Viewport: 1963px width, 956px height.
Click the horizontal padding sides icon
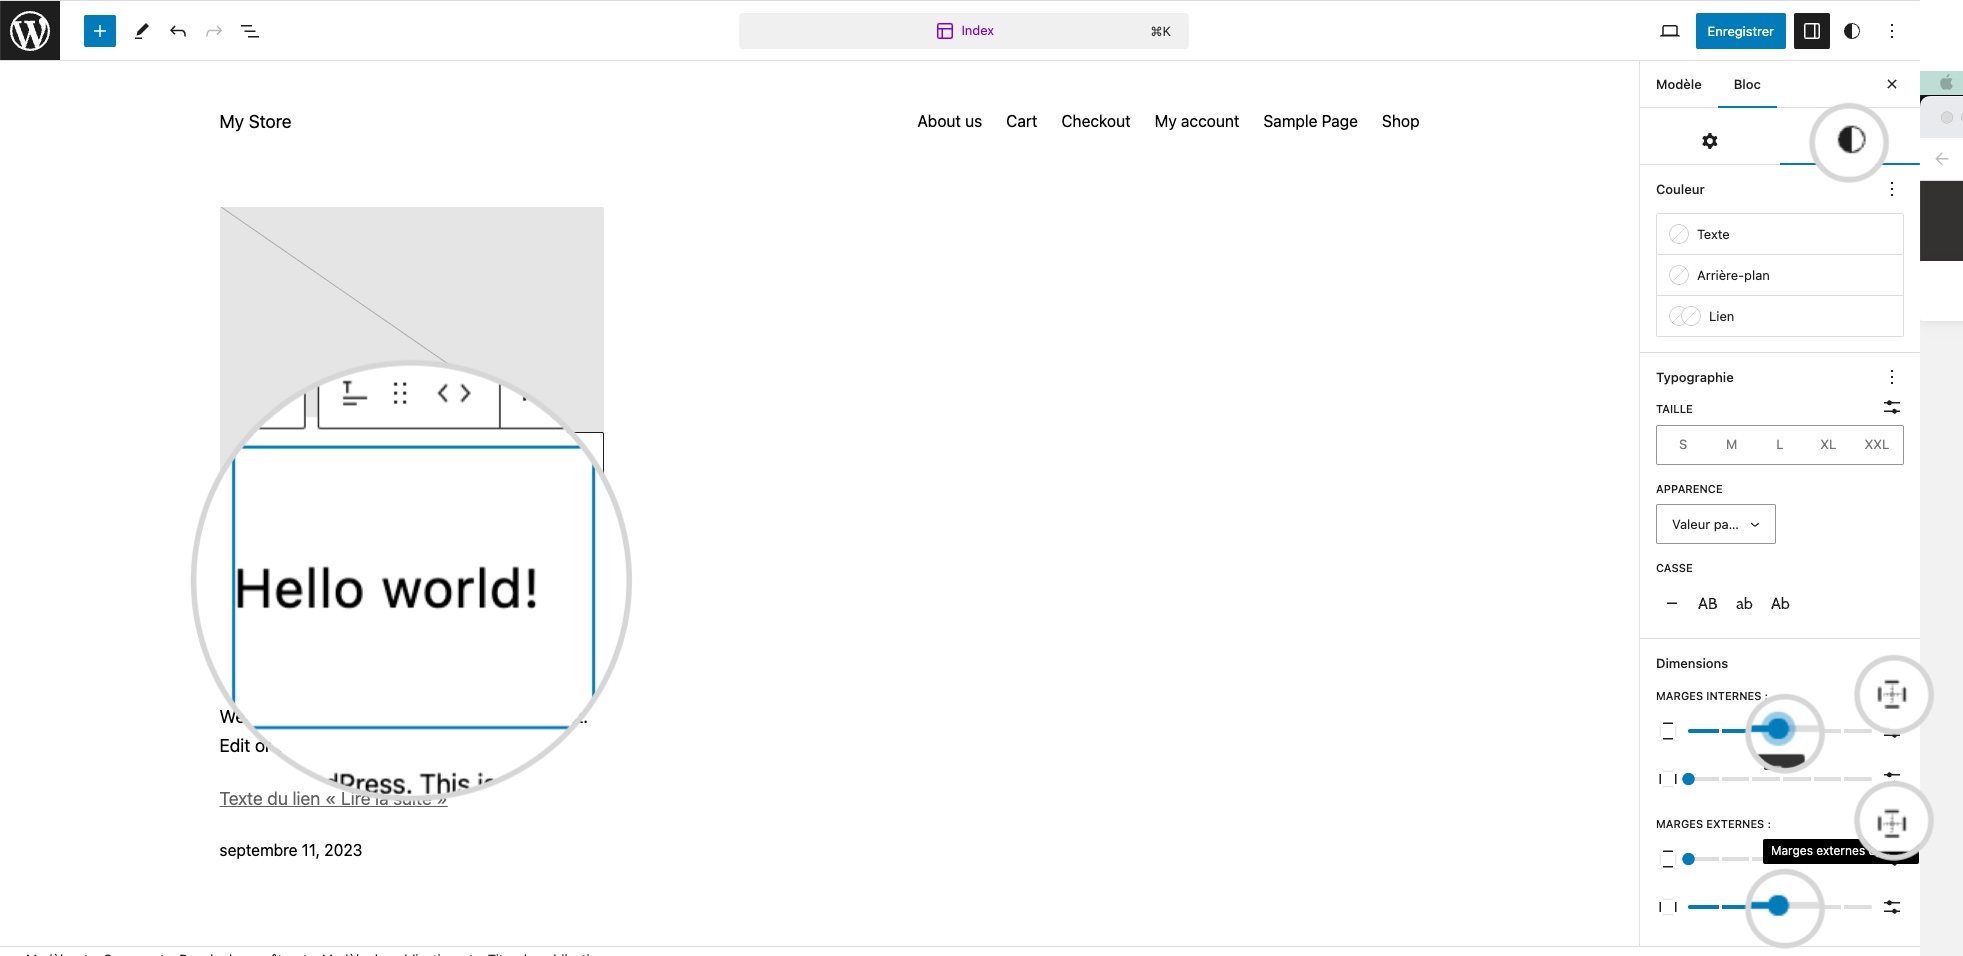click(1667, 779)
